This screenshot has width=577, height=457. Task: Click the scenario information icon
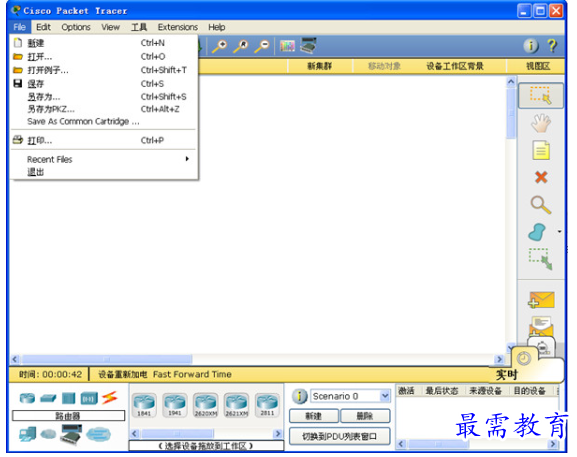point(299,396)
